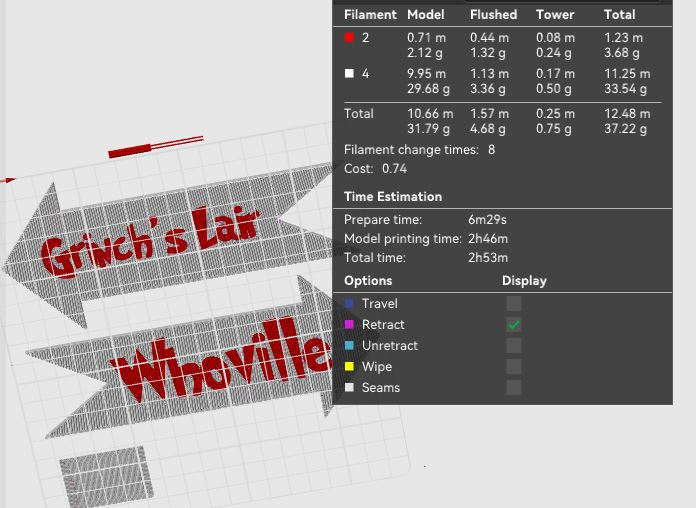Click the Model column header
This screenshot has height=508, width=696.
point(426,15)
